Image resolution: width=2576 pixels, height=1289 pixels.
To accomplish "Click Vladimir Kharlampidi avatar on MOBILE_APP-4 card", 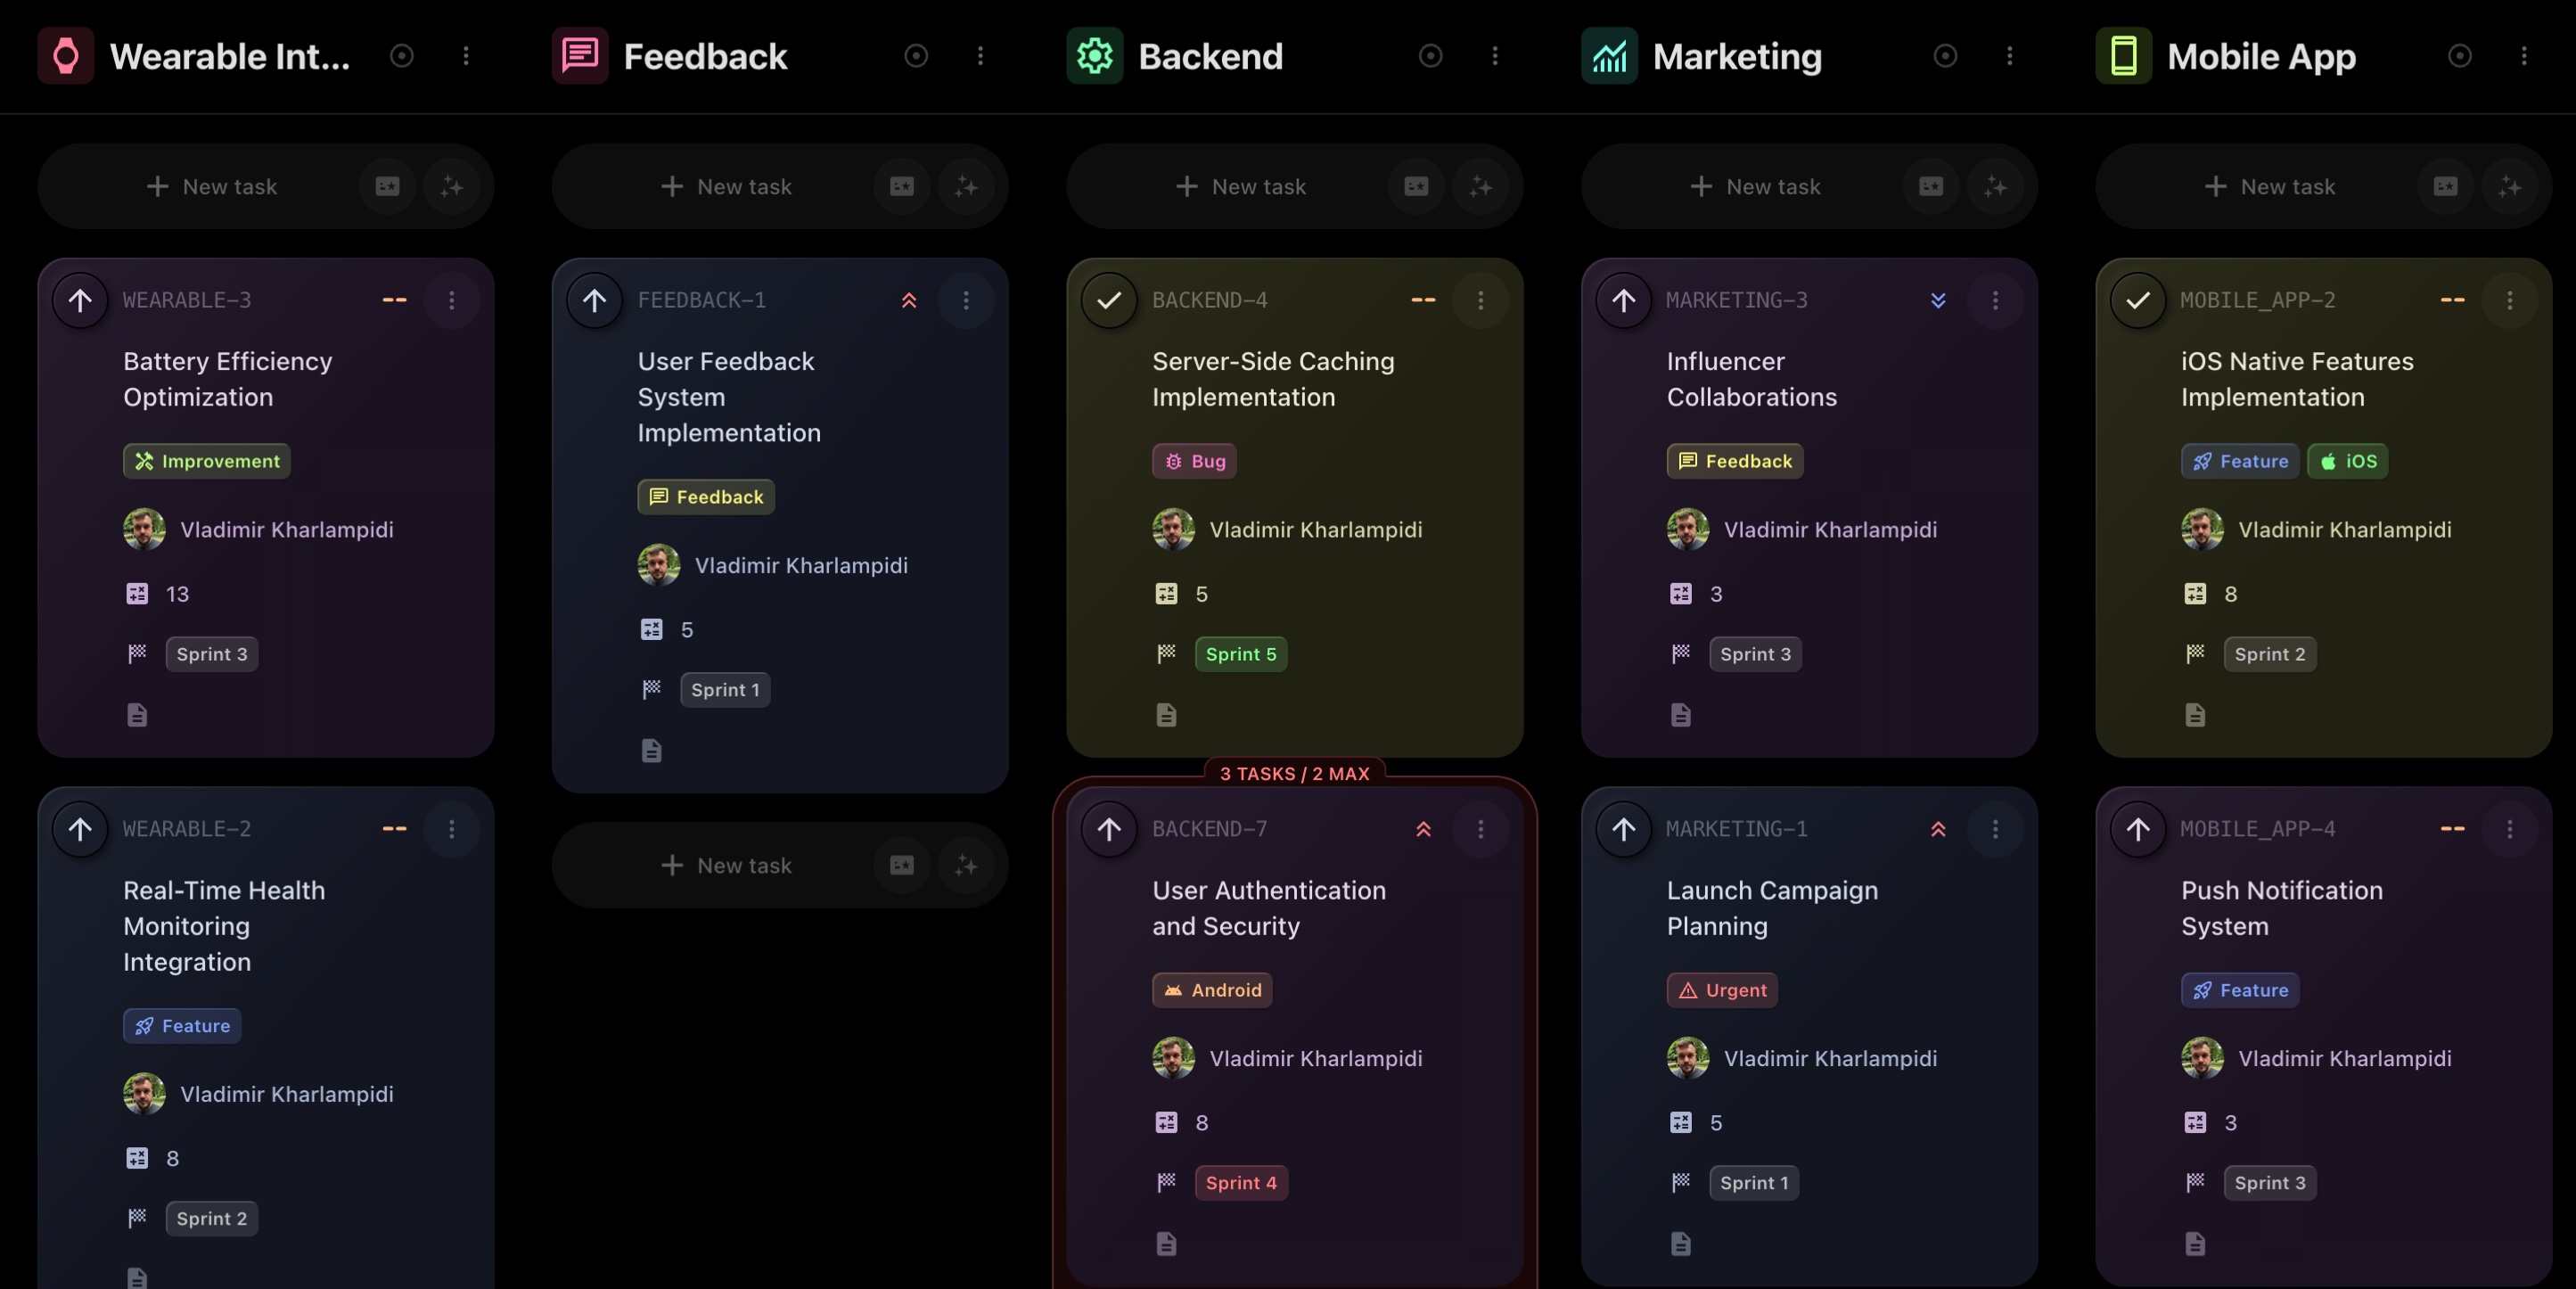I will click(x=2202, y=1058).
